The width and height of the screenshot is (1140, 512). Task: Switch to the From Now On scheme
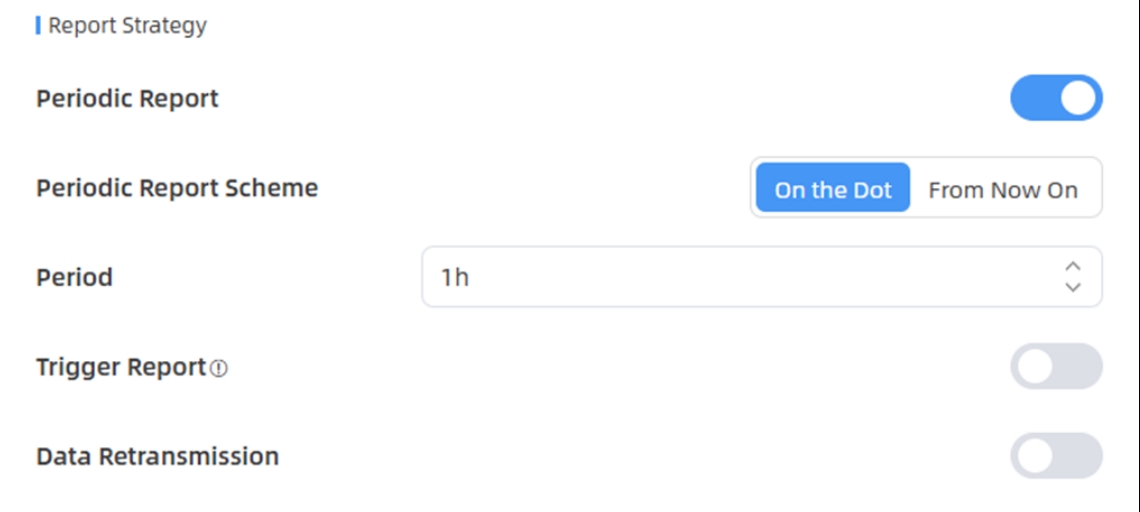pos(1003,188)
